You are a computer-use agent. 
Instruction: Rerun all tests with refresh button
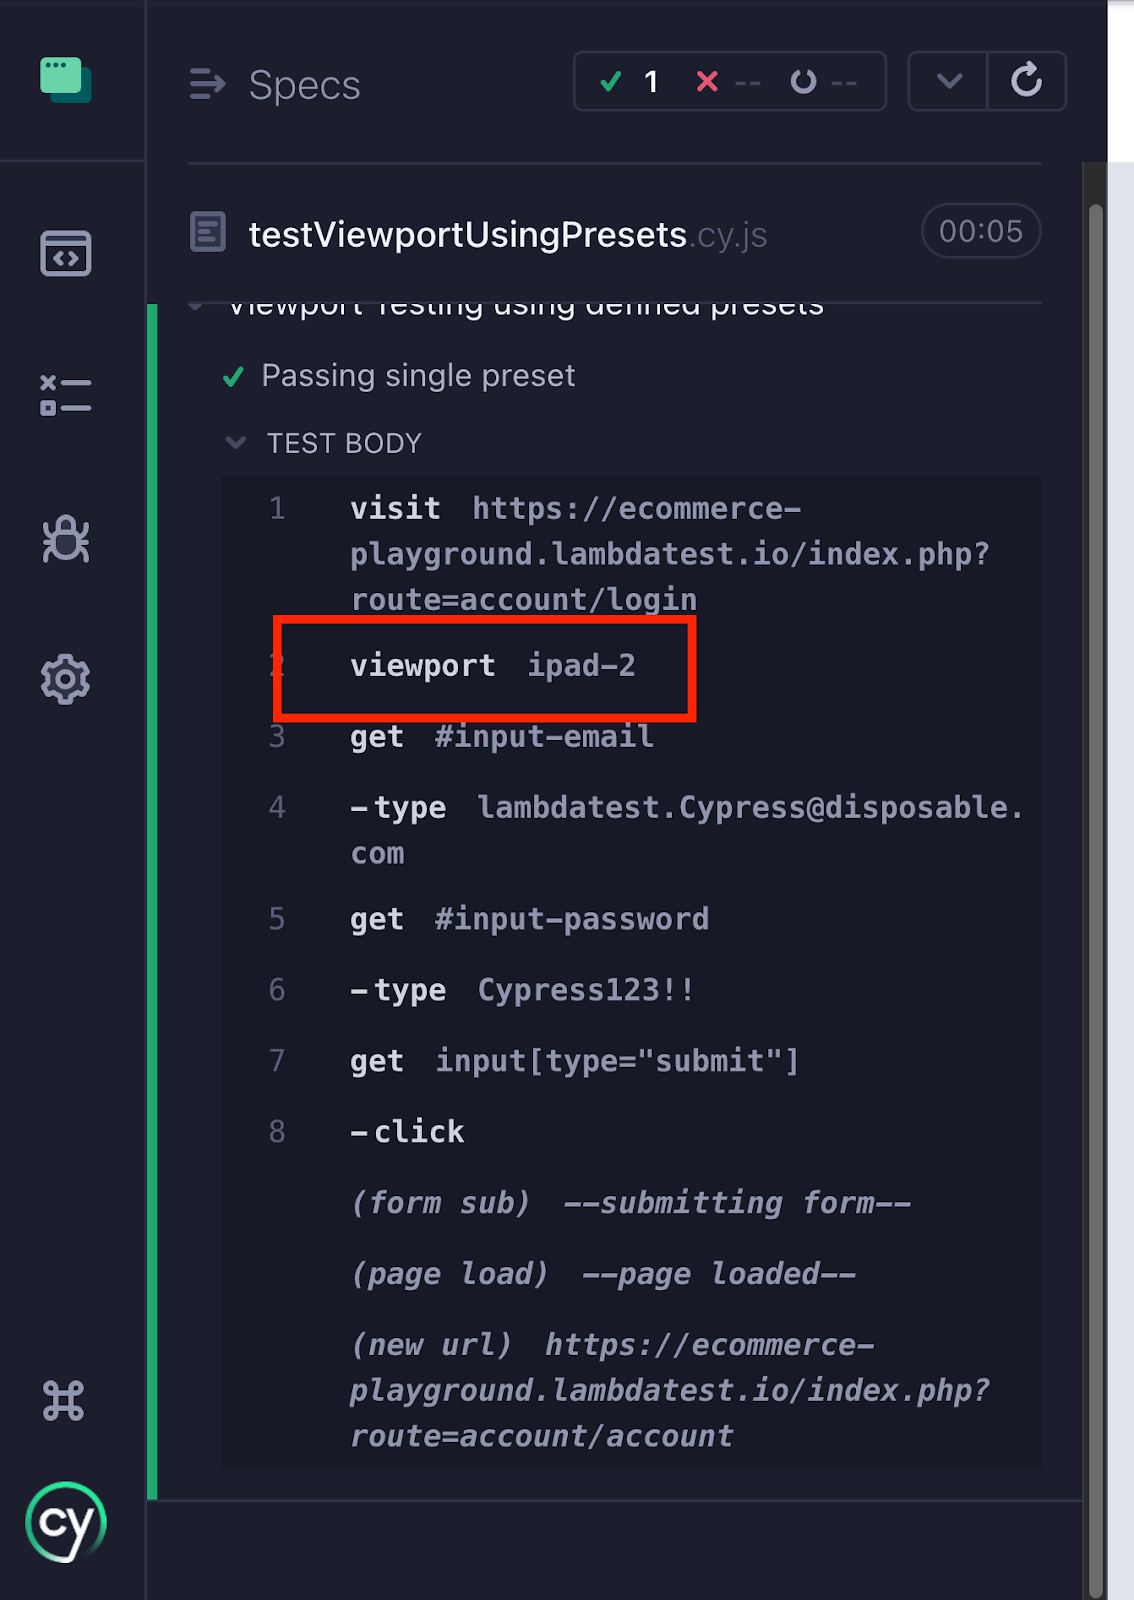tap(1027, 81)
